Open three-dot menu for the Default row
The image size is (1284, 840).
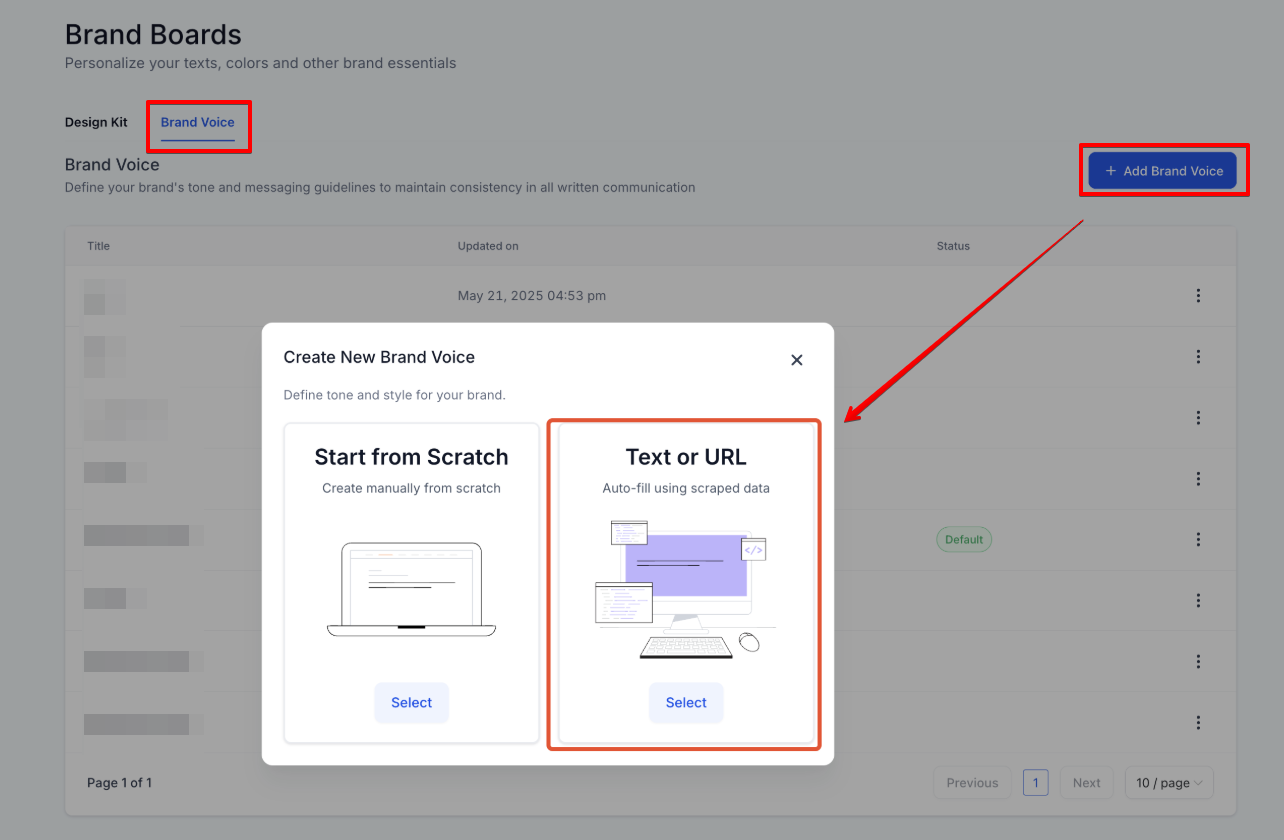click(1198, 540)
